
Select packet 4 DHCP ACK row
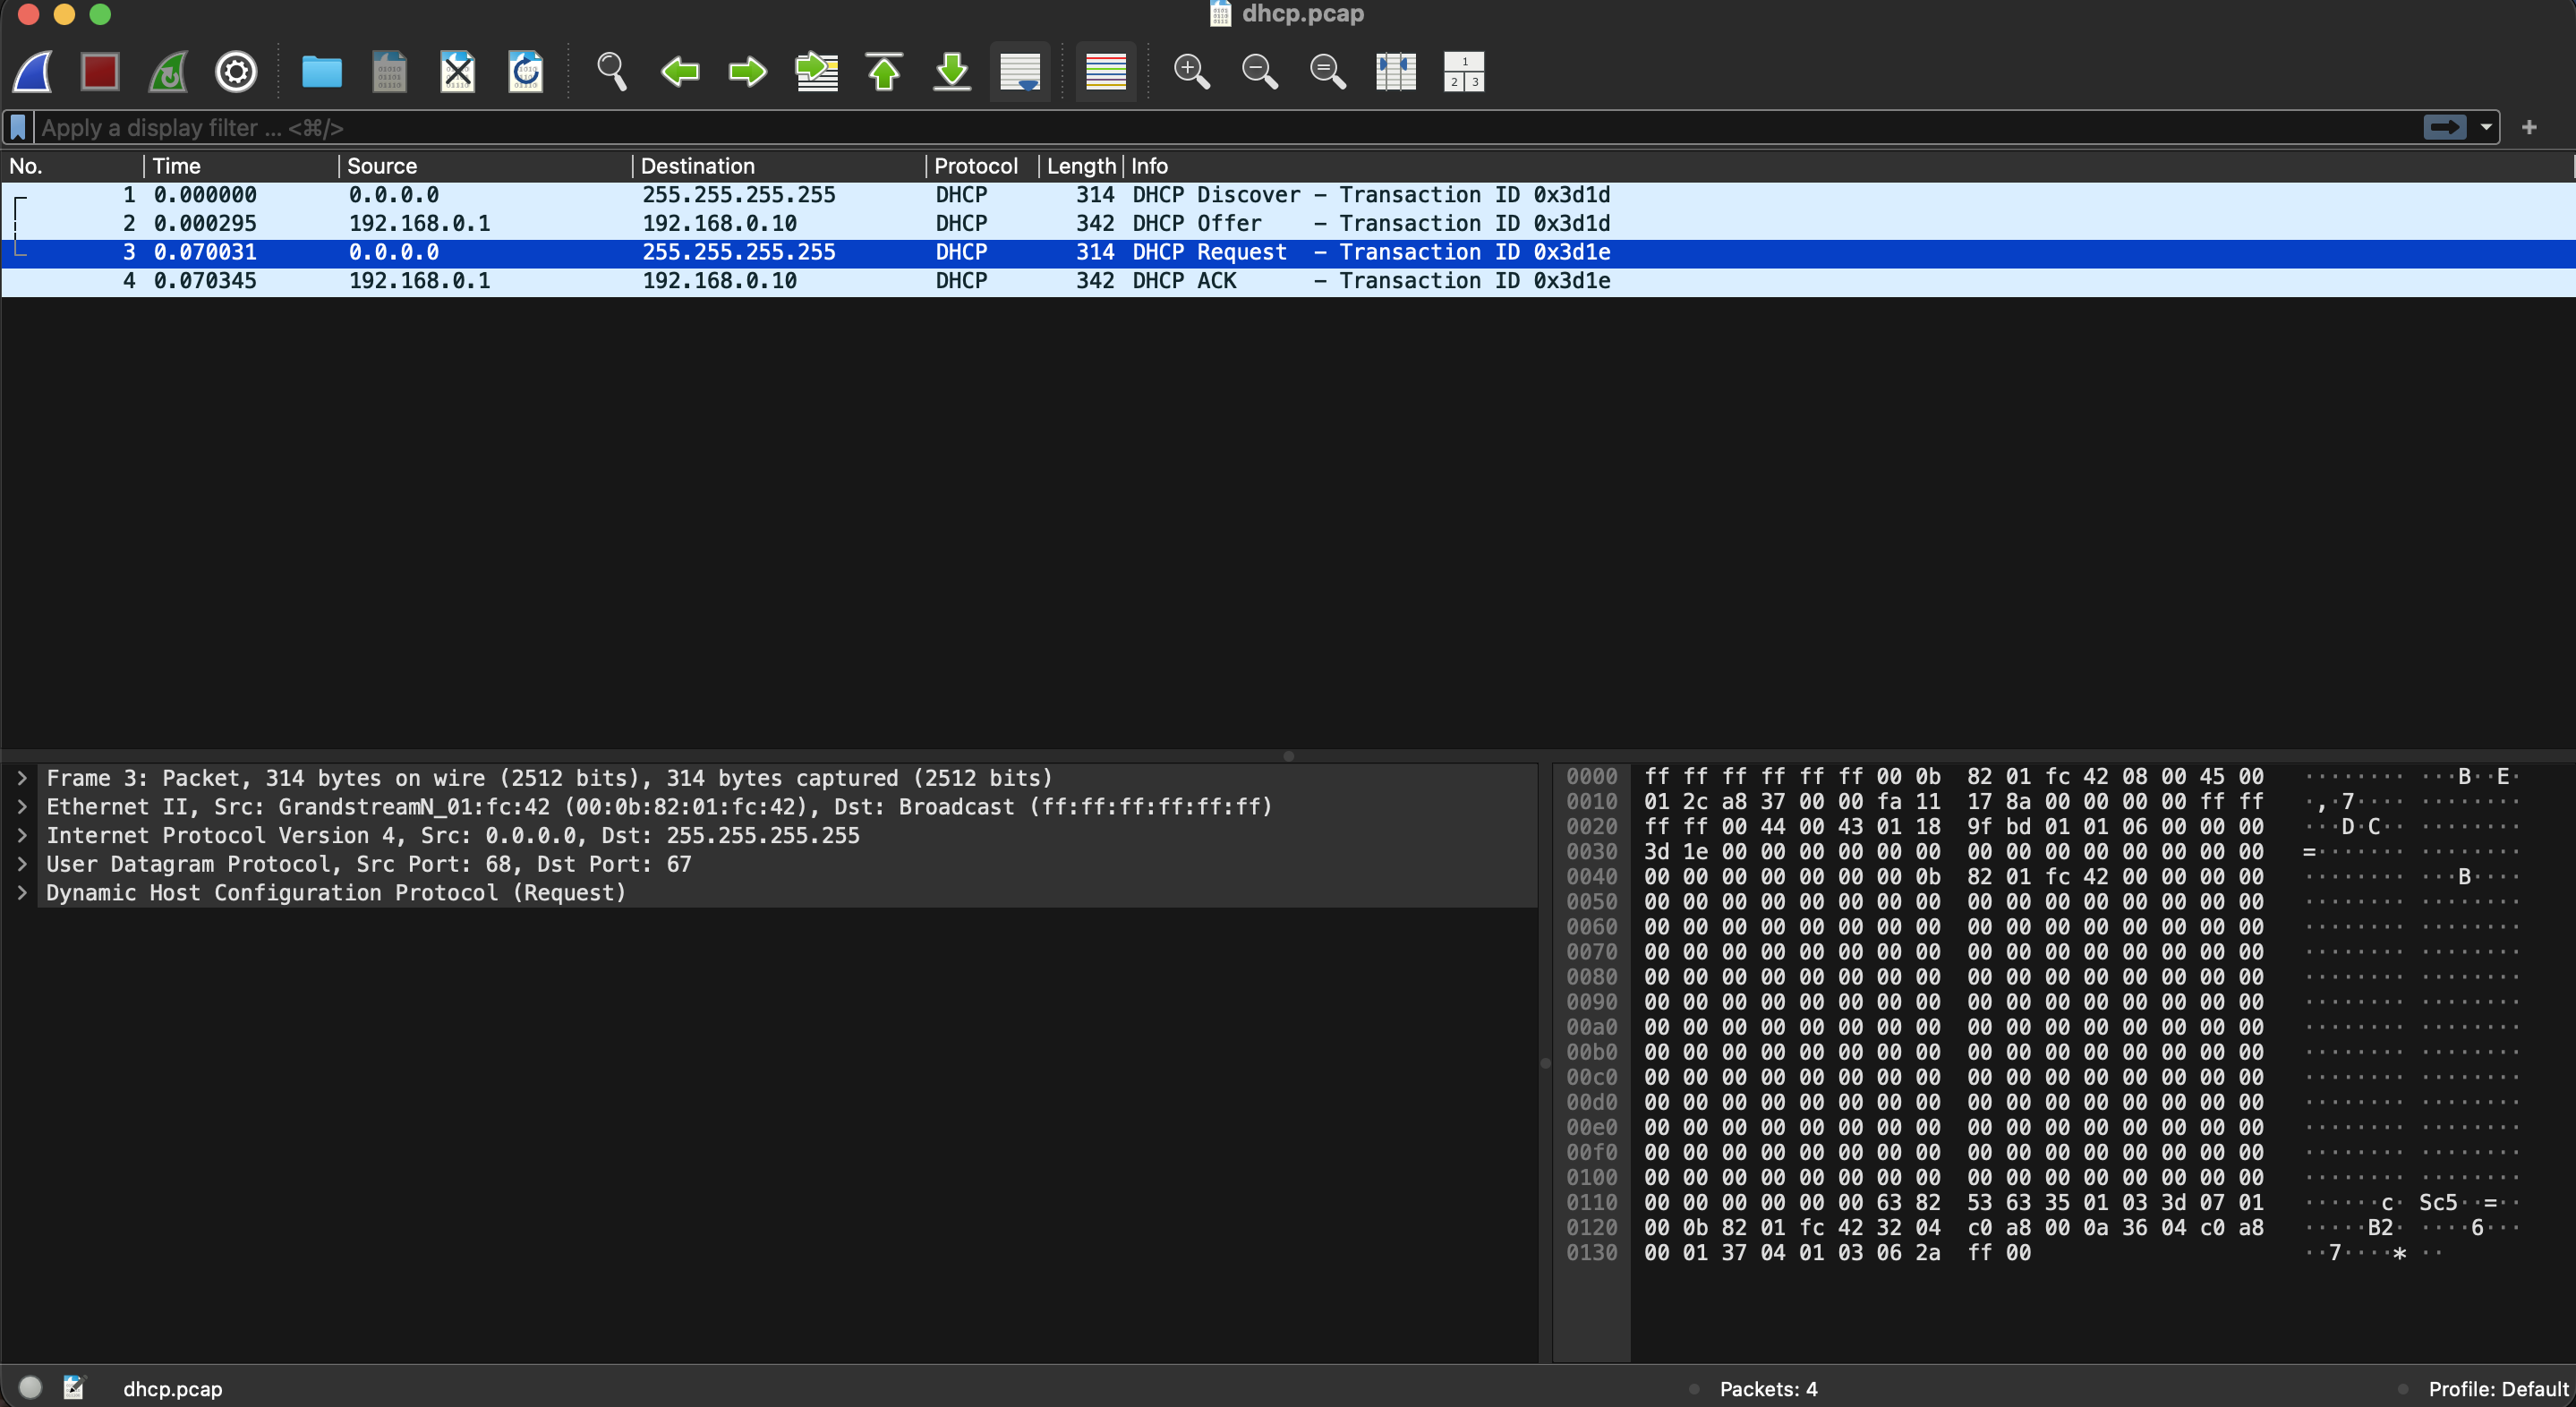point(1288,281)
